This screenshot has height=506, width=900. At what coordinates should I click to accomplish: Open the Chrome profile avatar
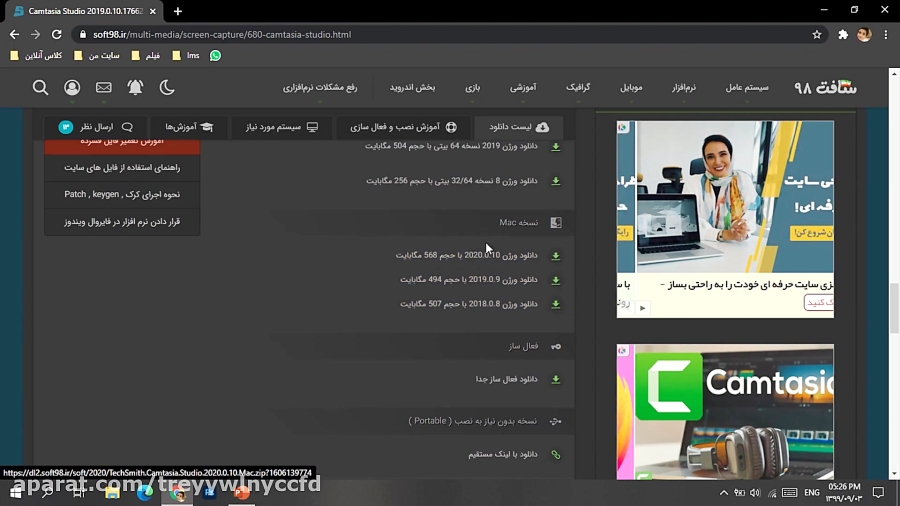(864, 34)
